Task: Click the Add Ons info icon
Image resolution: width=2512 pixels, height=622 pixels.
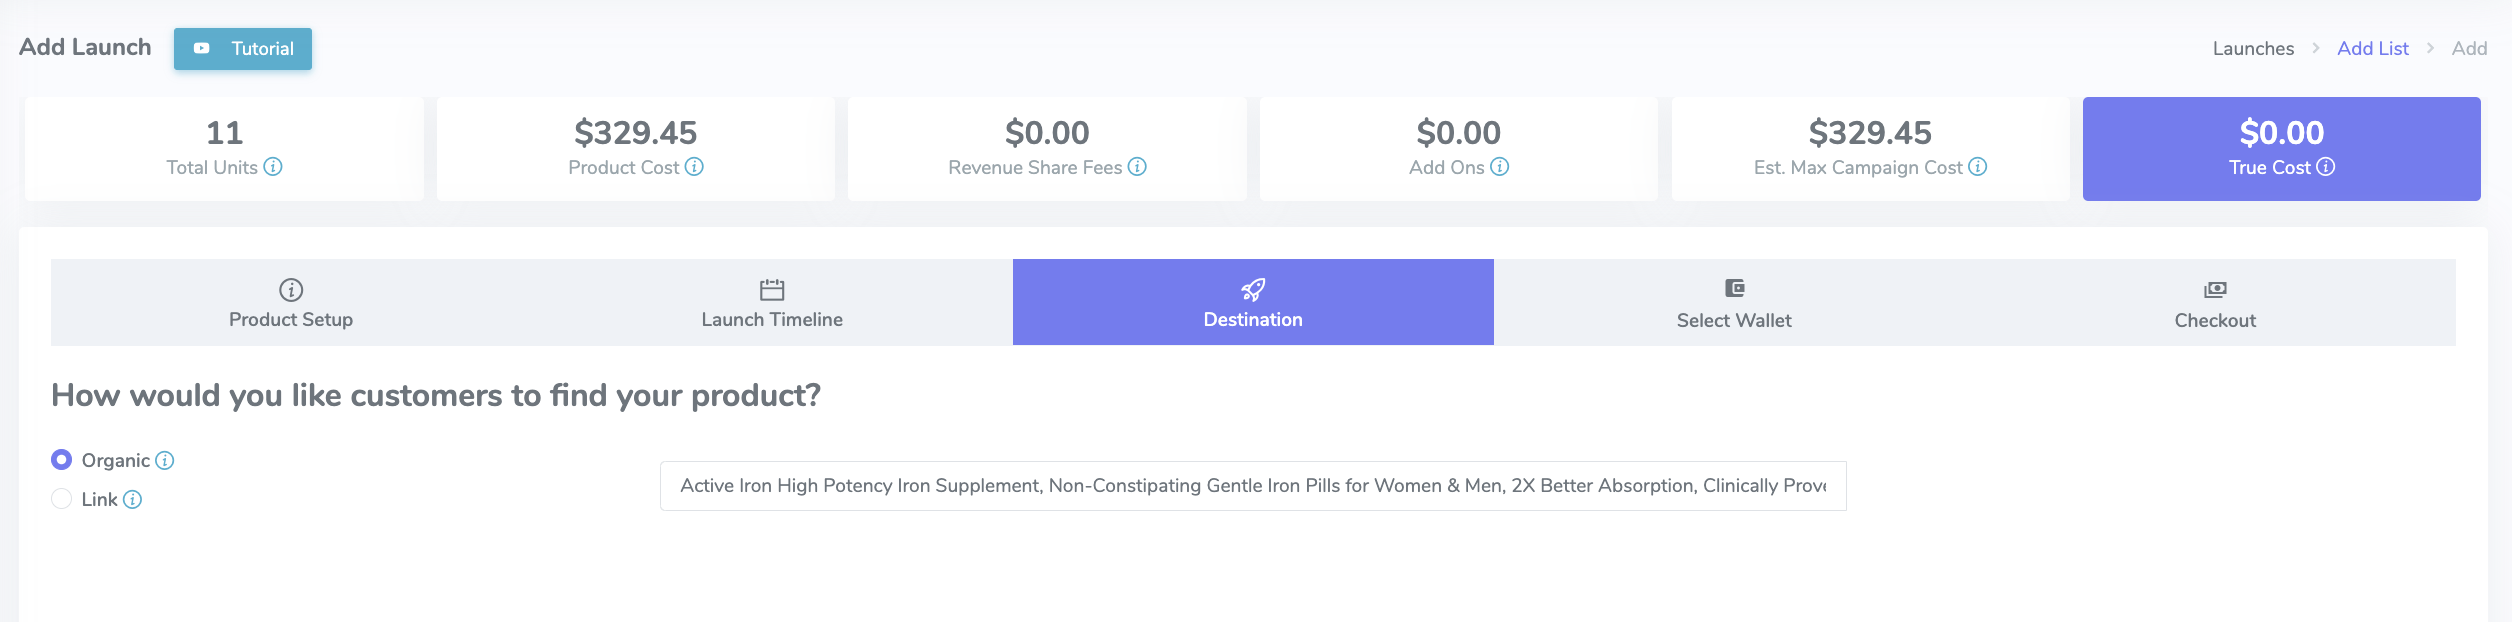Action: point(1499,167)
